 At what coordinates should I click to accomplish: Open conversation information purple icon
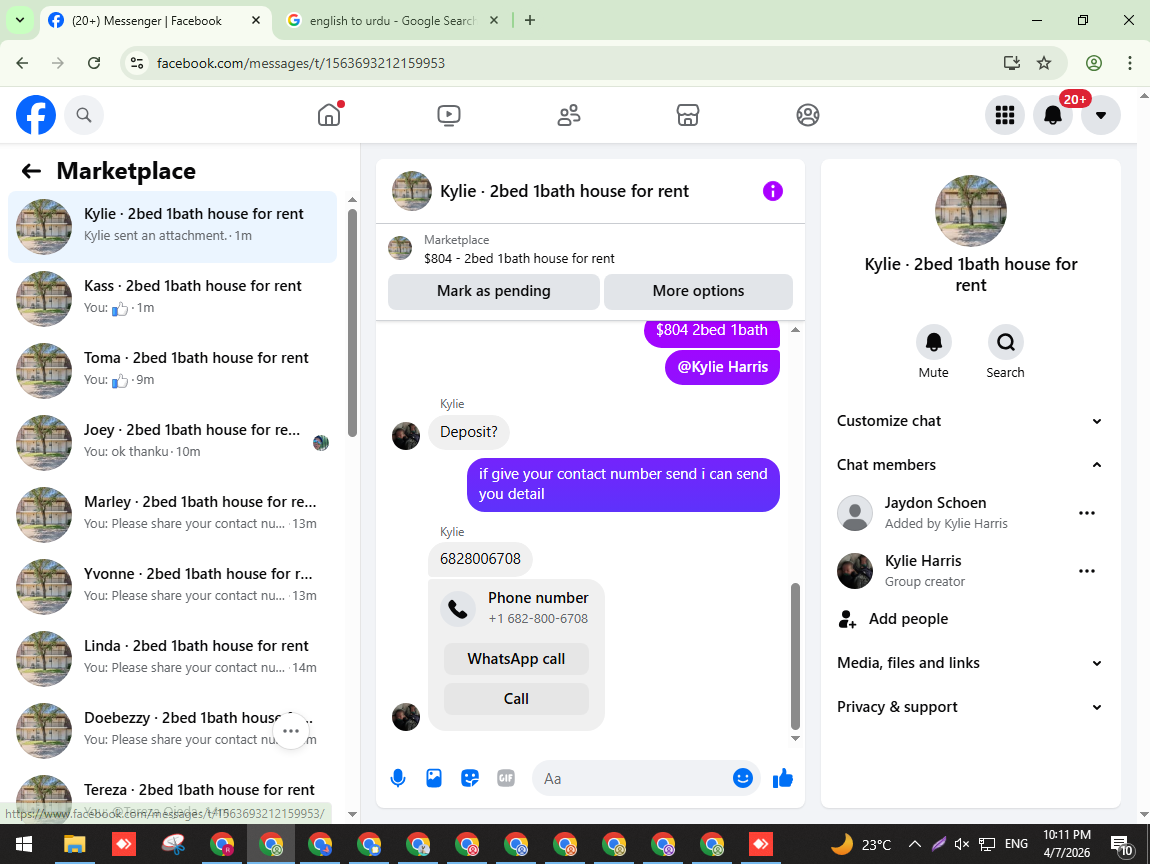pyautogui.click(x=773, y=191)
